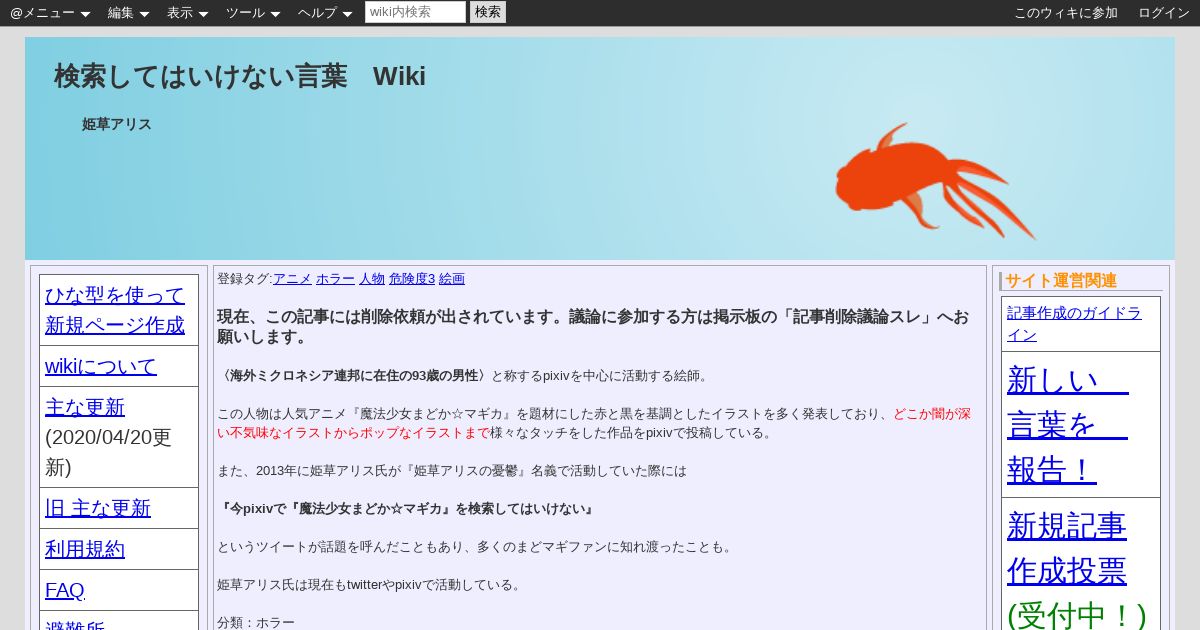Click the (2020/04/20更新) date text
This screenshot has height=630, width=1200.
click(x=108, y=452)
